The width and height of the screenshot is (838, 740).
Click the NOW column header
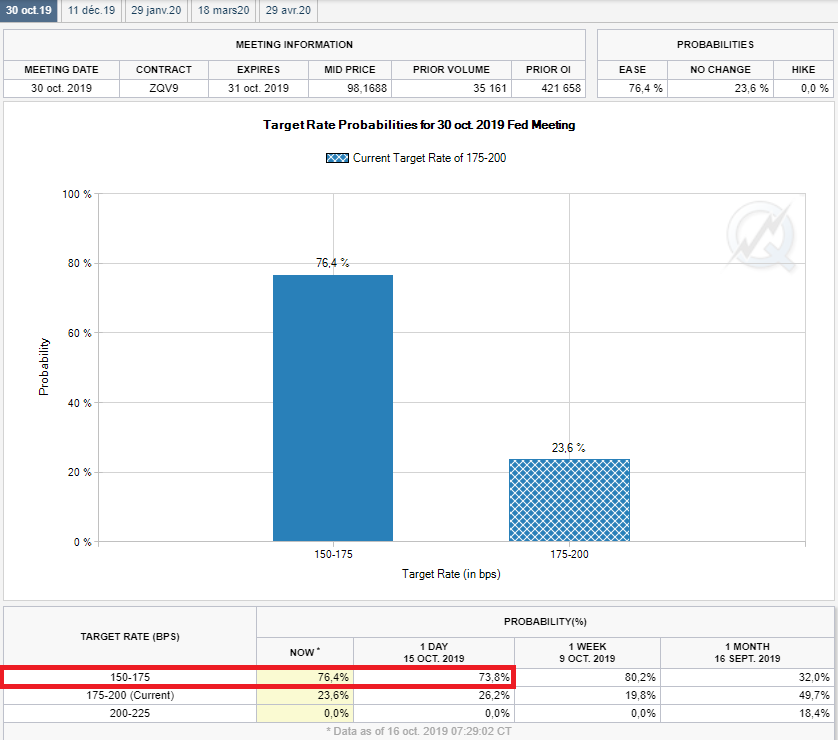[305, 653]
